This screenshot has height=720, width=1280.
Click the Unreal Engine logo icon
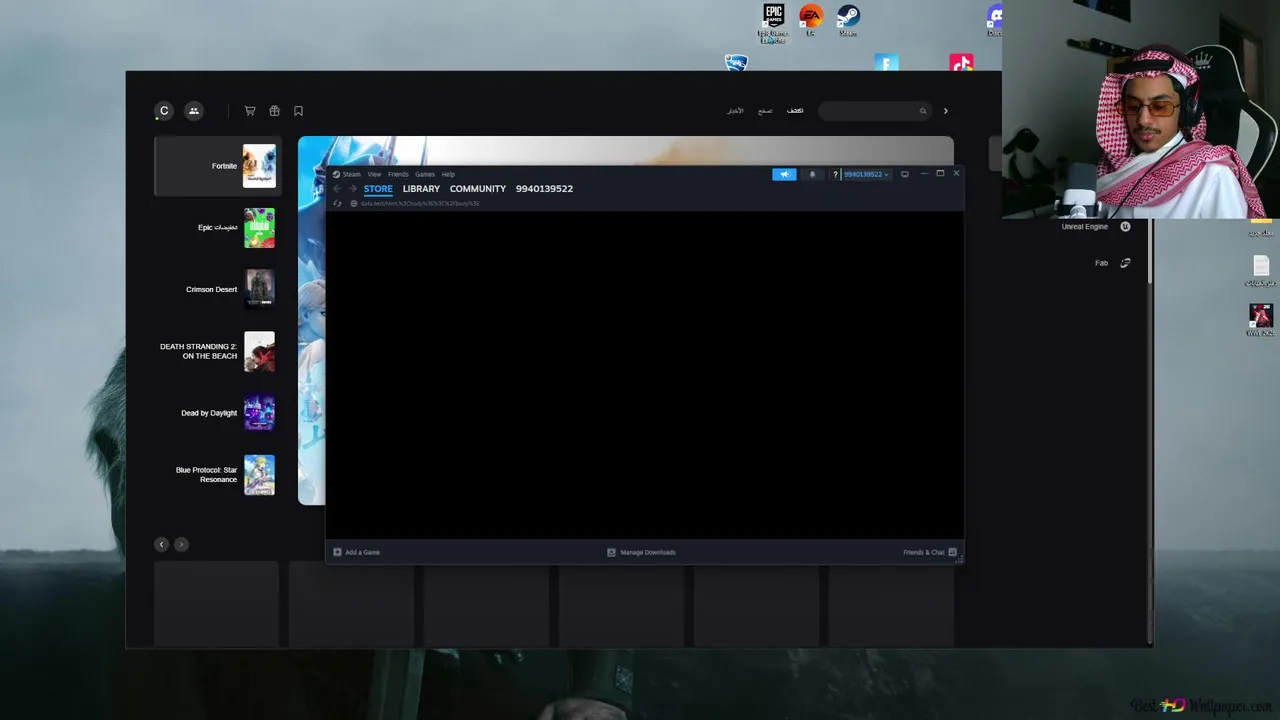(x=1125, y=227)
